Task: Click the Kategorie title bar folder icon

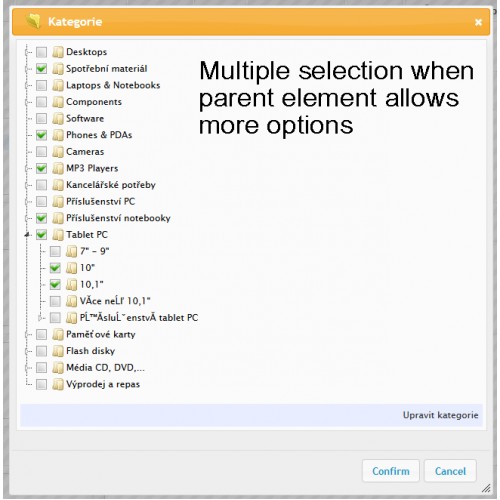Action: (33, 22)
